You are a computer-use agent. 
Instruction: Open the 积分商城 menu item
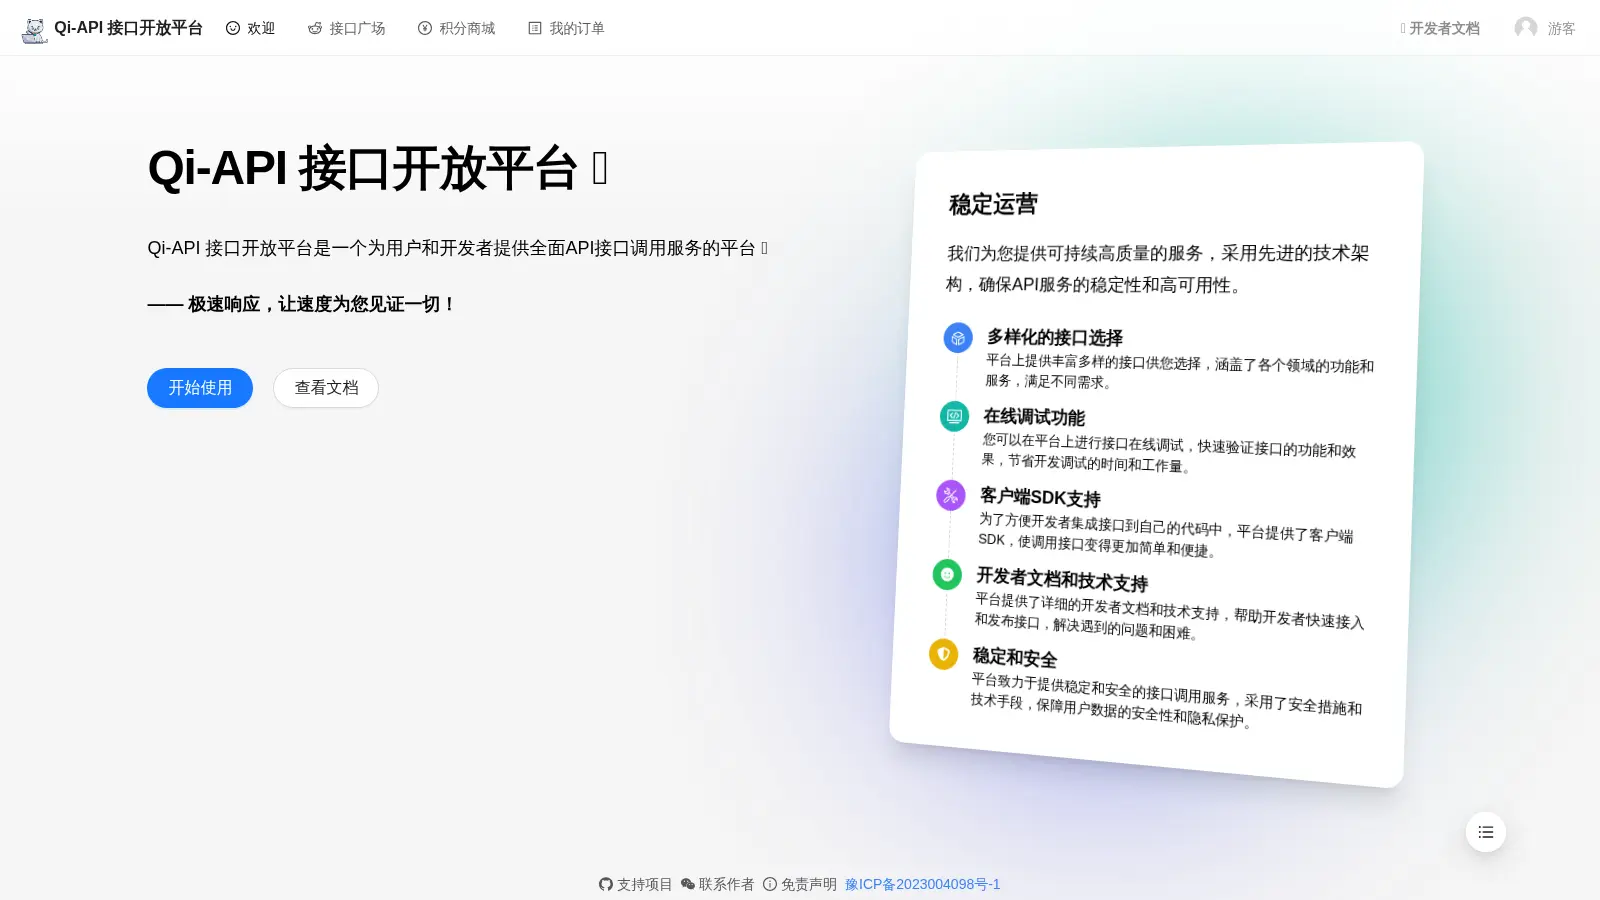point(456,28)
